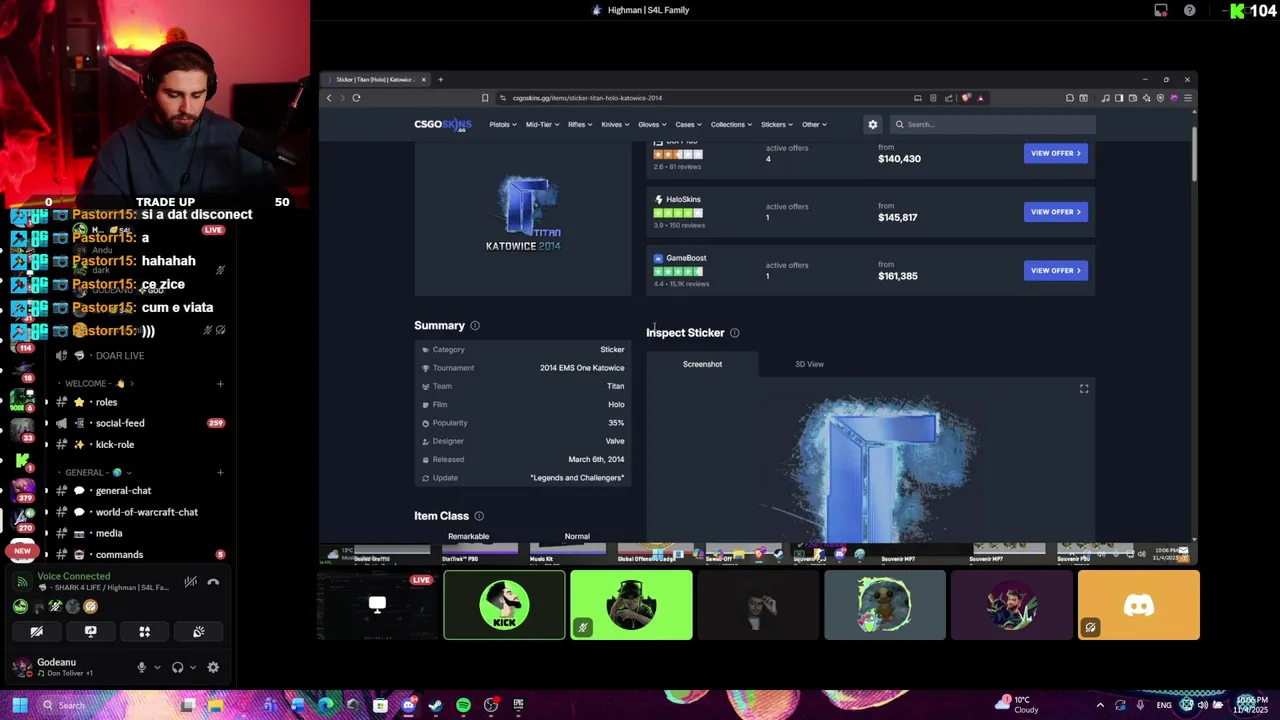Open Discord activities launcher button
The width and height of the screenshot is (1280, 720).
pyautogui.click(x=144, y=631)
